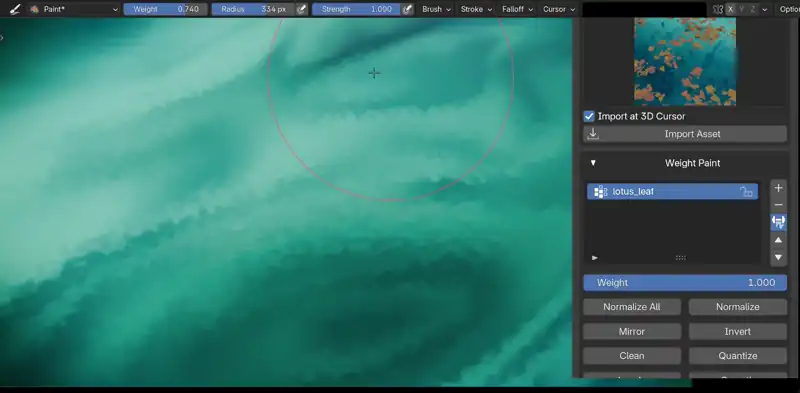Toggle pen pressure for Strength

coord(407,9)
